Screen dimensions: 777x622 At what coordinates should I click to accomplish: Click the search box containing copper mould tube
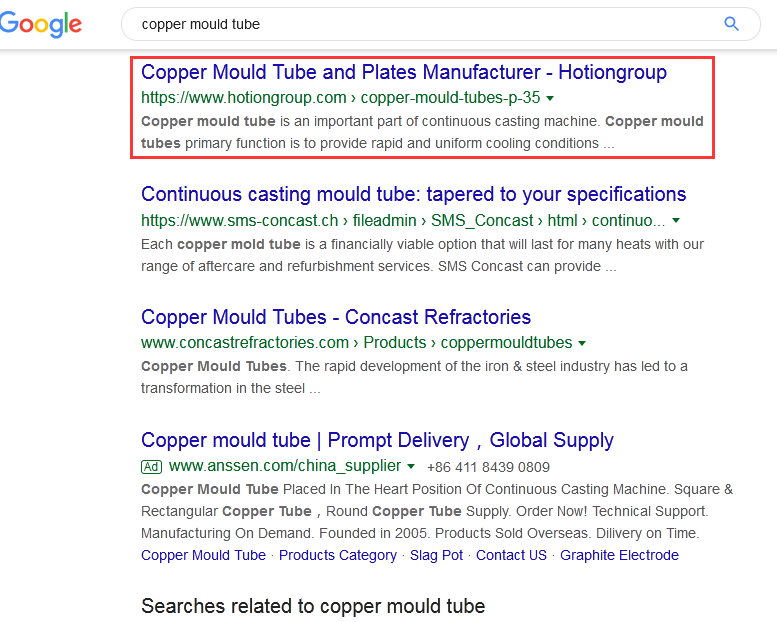pyautogui.click(x=441, y=24)
